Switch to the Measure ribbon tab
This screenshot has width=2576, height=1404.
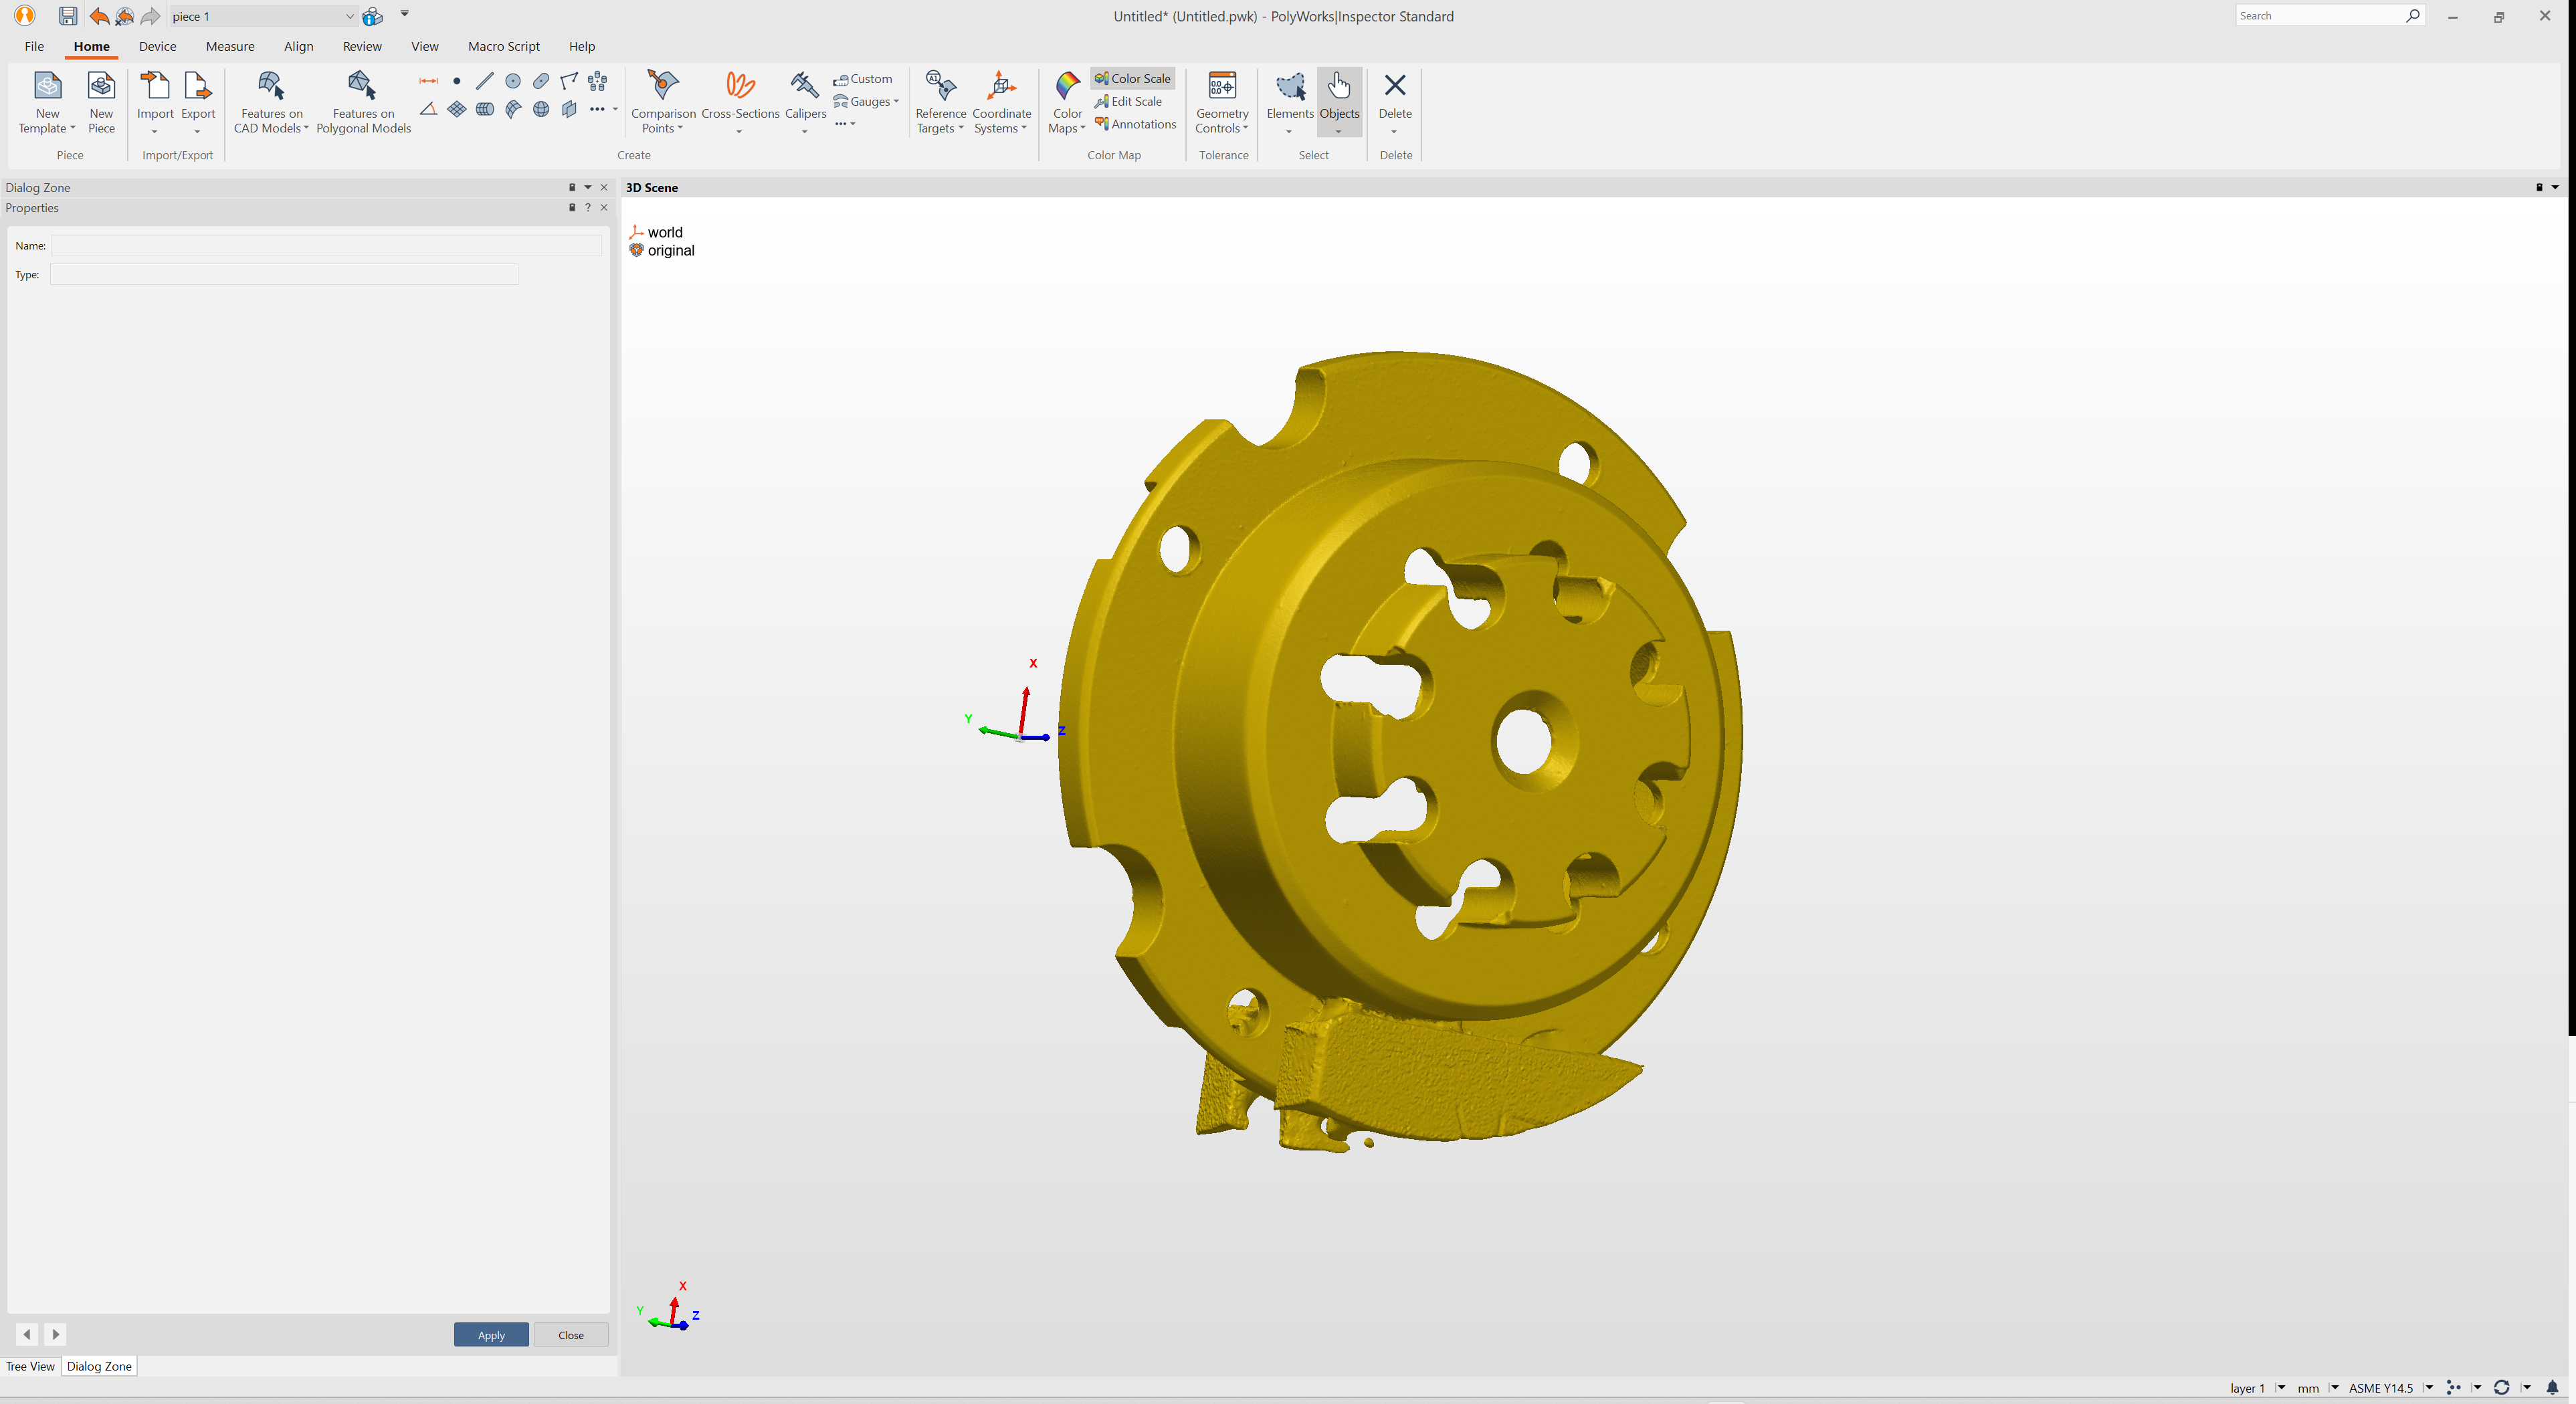point(230,46)
